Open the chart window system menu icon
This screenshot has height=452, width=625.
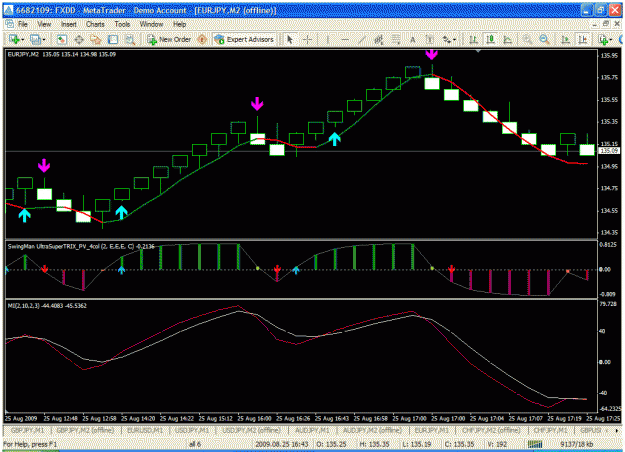9,24
